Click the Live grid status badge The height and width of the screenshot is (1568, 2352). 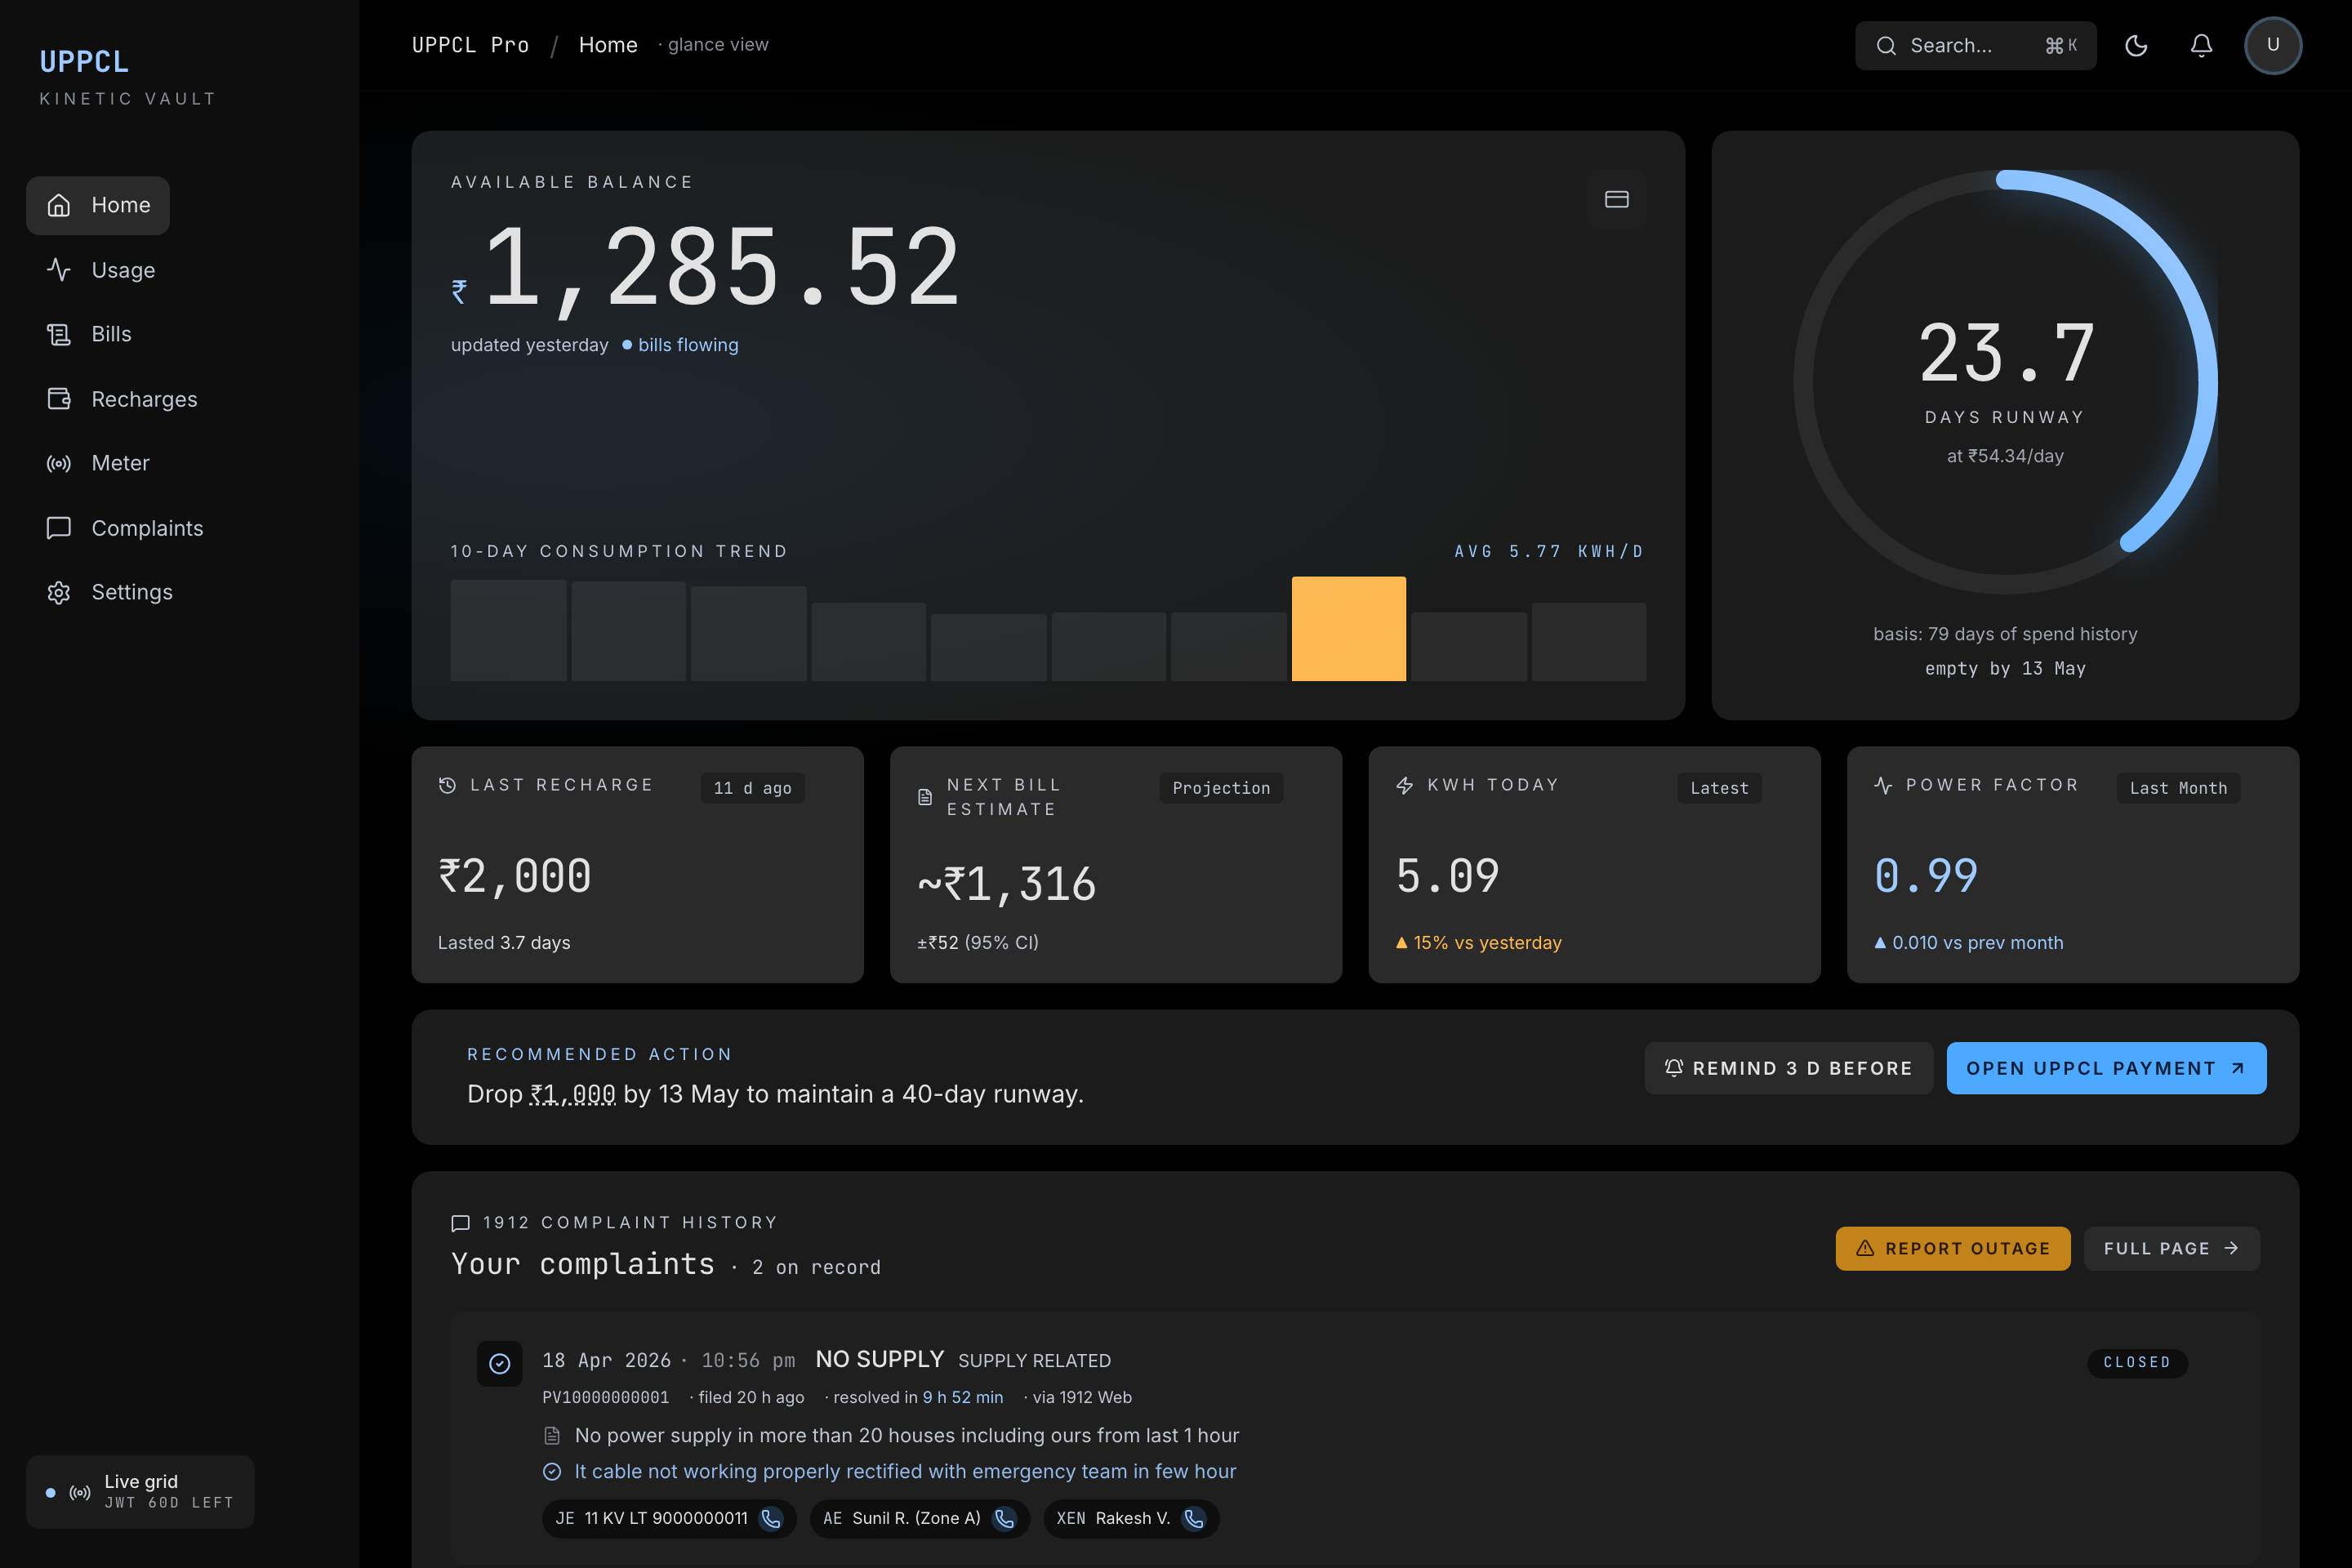[x=140, y=1491]
